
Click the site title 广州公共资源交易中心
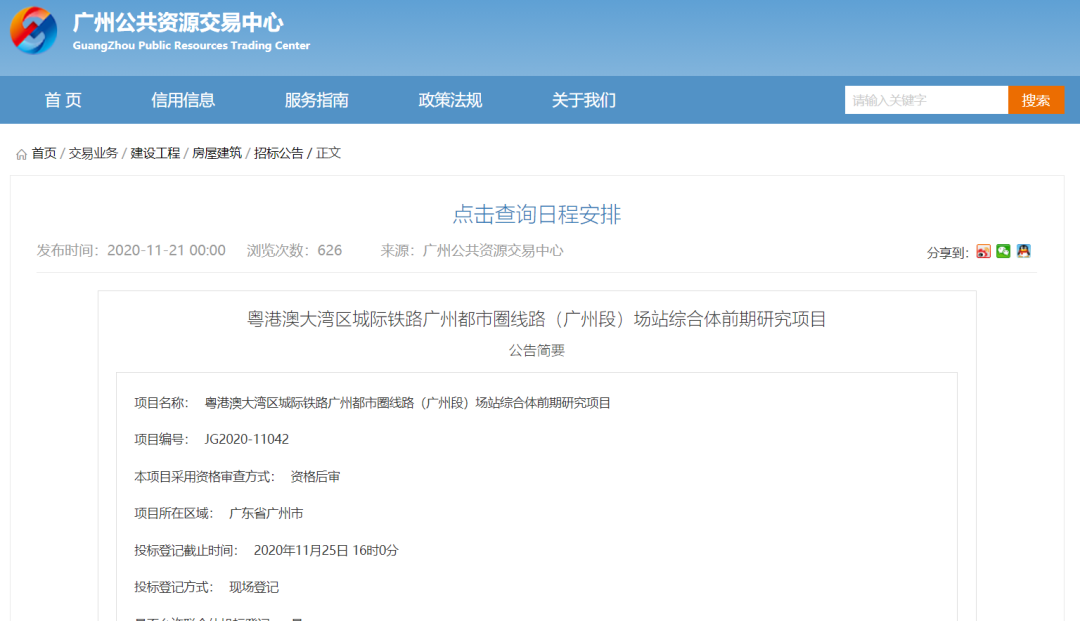pyautogui.click(x=178, y=23)
